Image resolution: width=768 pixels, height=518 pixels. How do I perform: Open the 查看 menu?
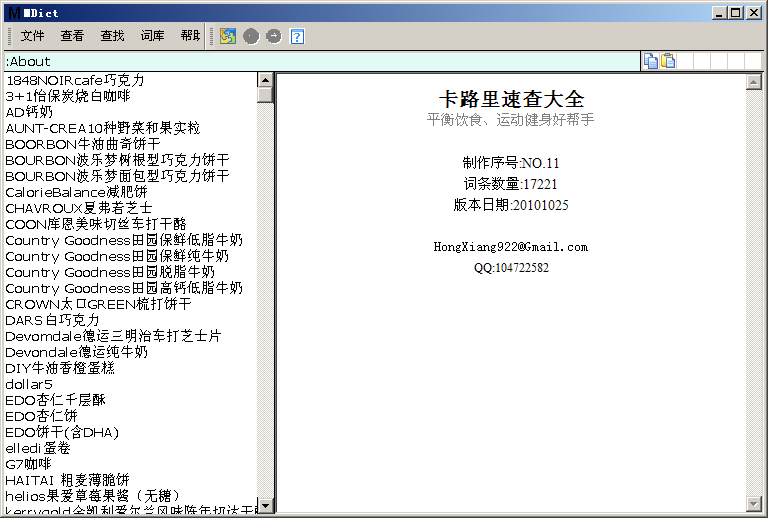(x=72, y=36)
